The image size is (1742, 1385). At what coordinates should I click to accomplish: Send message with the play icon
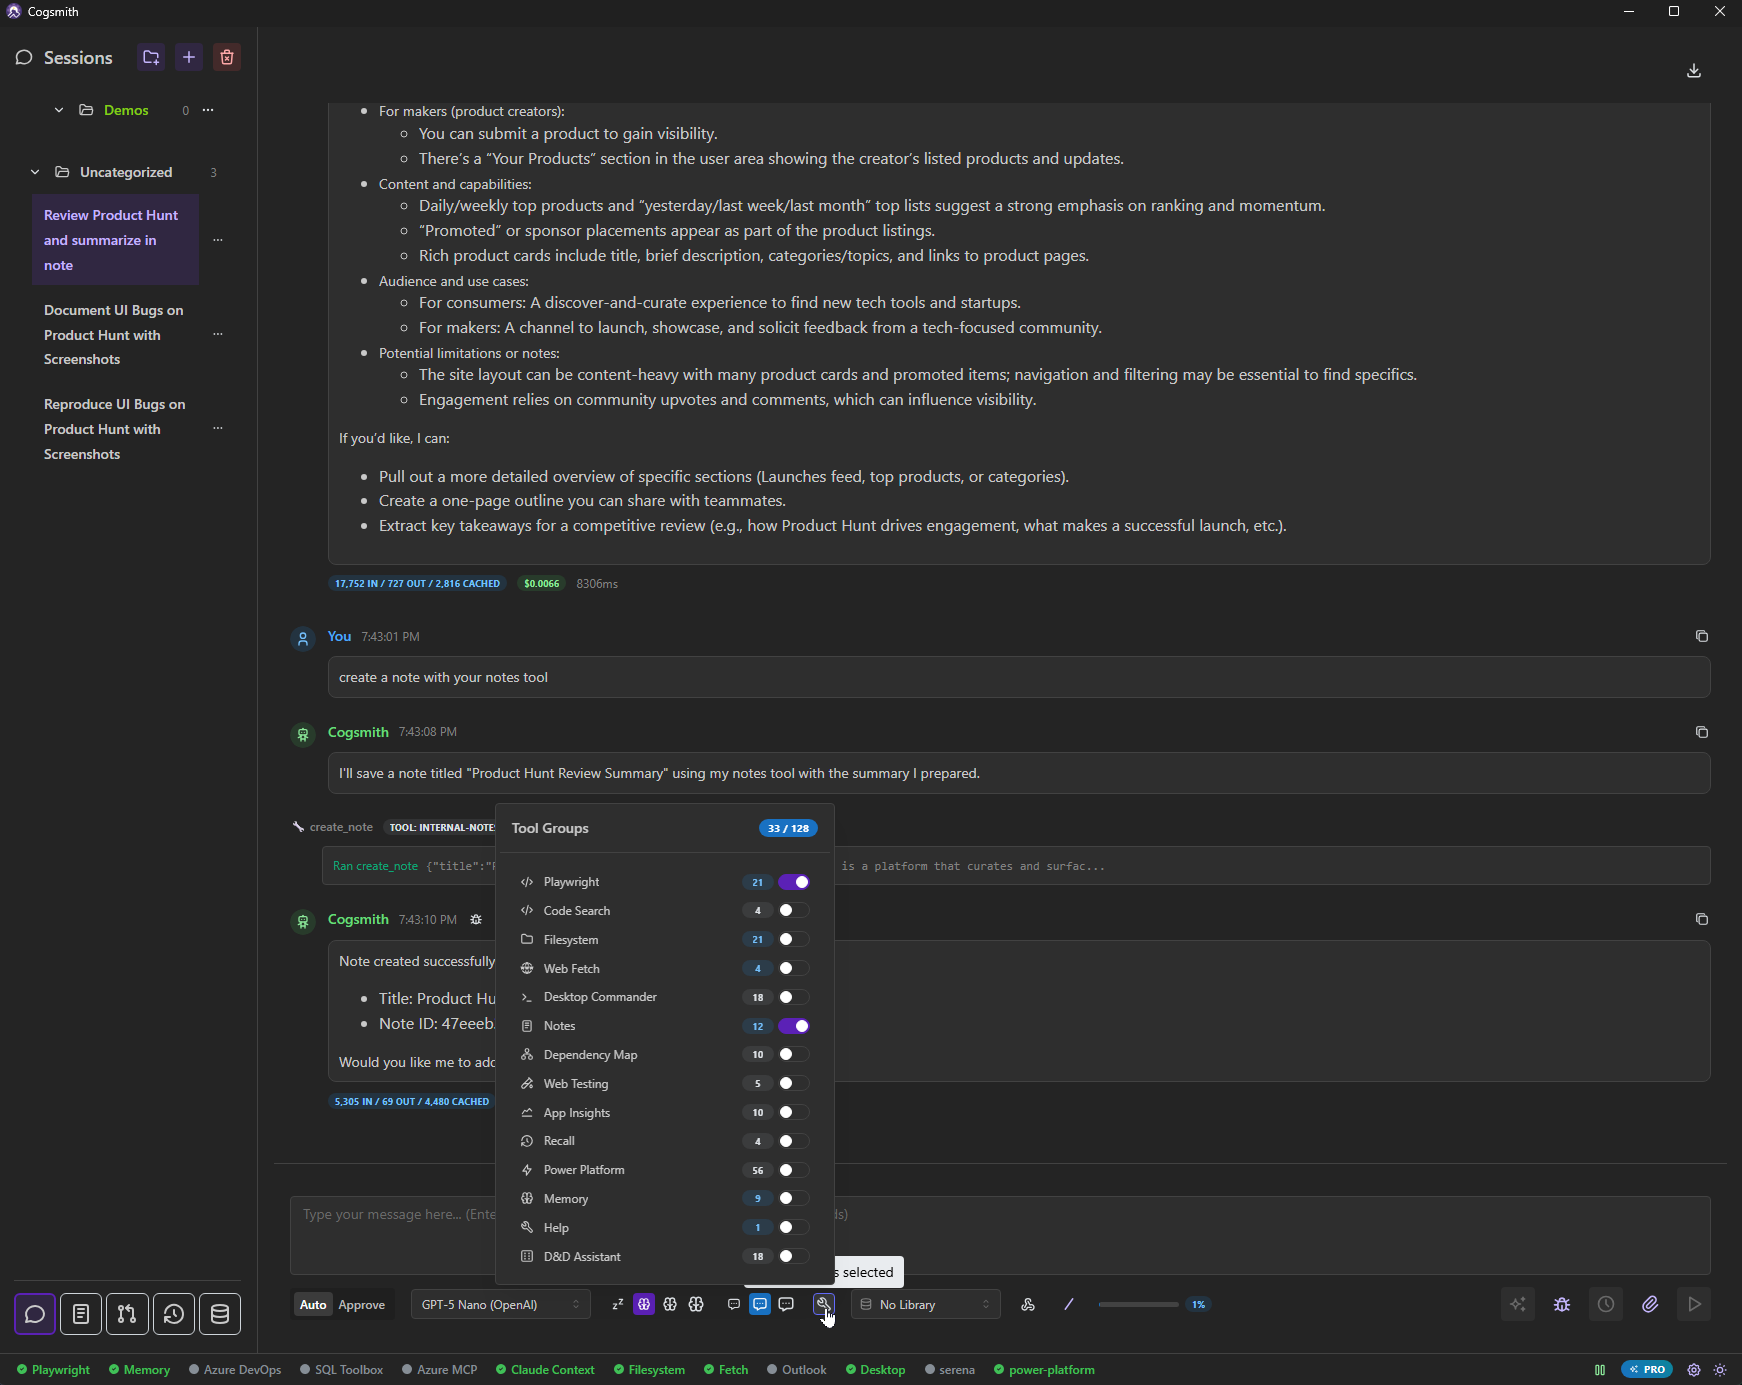[x=1694, y=1304]
